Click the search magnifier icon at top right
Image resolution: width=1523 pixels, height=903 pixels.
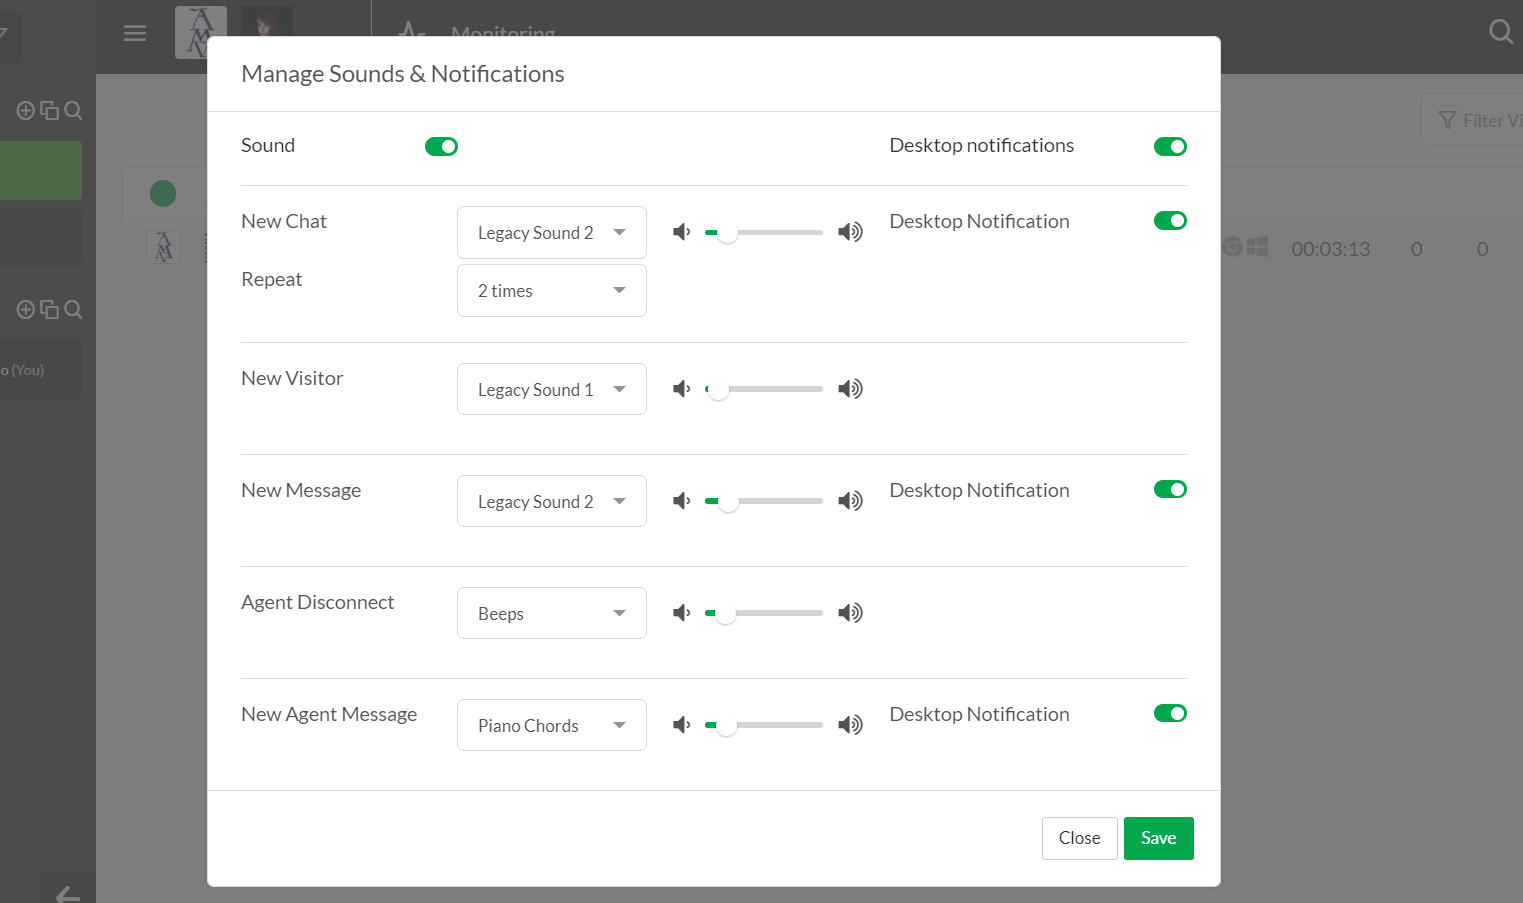1500,32
